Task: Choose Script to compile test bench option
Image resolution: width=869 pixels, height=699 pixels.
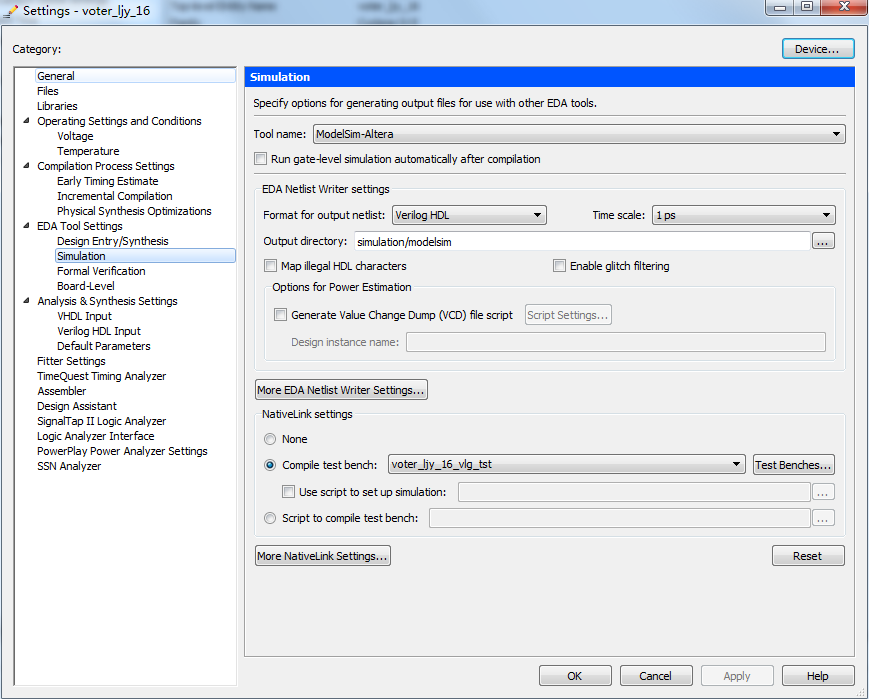Action: 270,518
